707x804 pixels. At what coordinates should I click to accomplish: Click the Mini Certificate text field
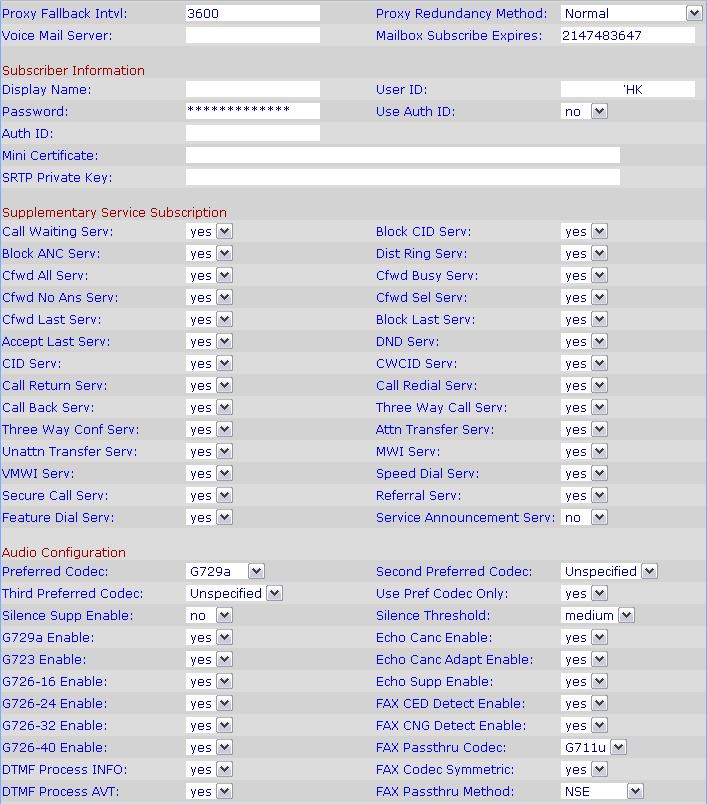pyautogui.click(x=402, y=155)
